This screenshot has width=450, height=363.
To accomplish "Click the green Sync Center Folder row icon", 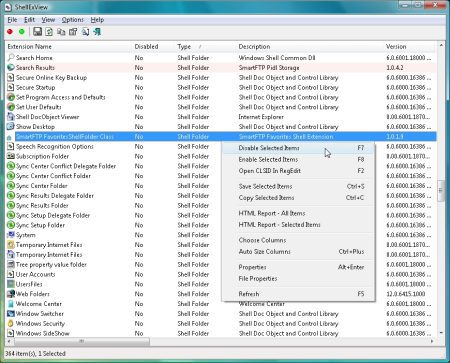I will click(11, 186).
